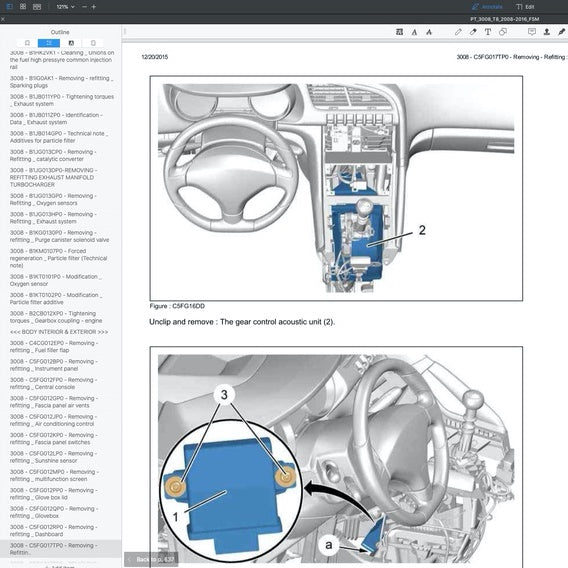
Task: Pick the shapes annotation tool
Action: [x=503, y=32]
